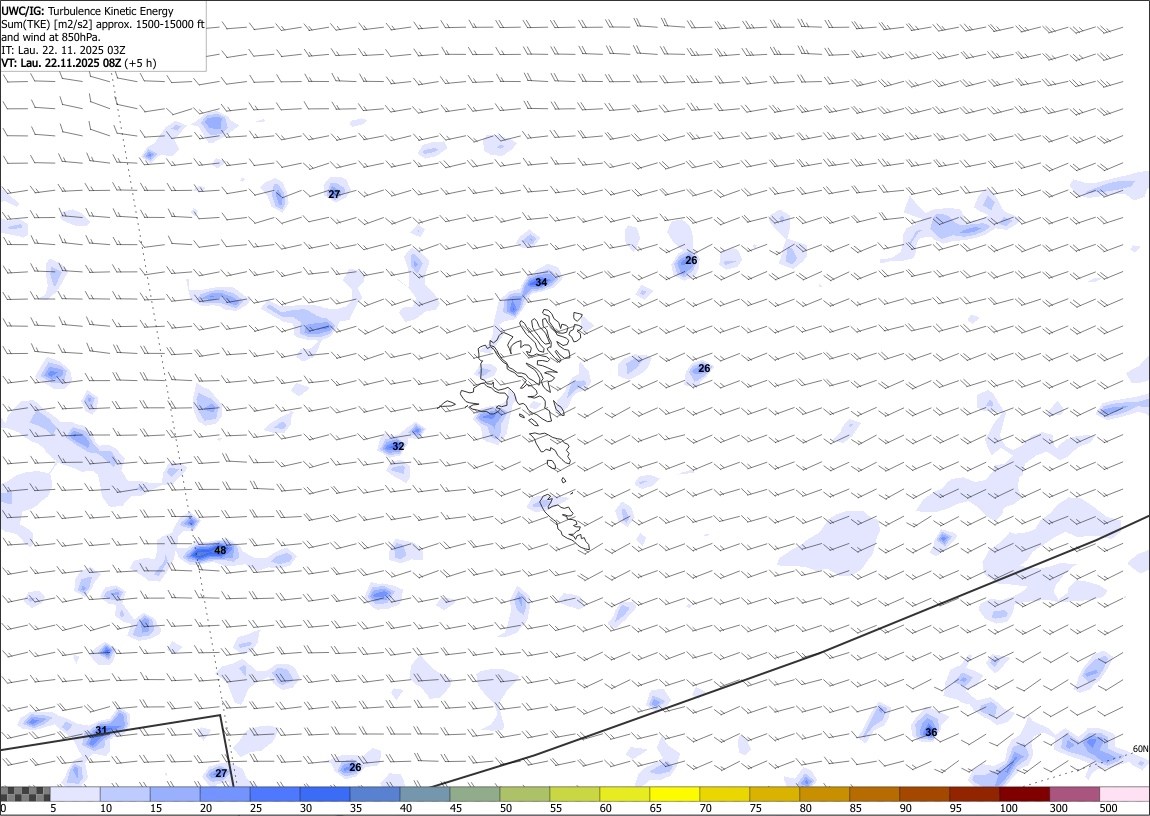Click the '60N' latitude label
This screenshot has width=1150, height=816.
pyautogui.click(x=1140, y=749)
